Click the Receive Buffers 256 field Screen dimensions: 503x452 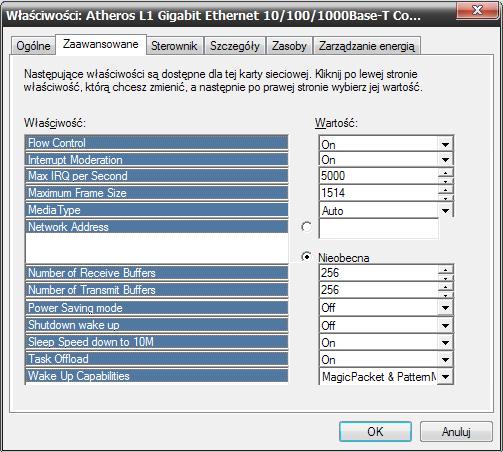[x=379, y=273]
